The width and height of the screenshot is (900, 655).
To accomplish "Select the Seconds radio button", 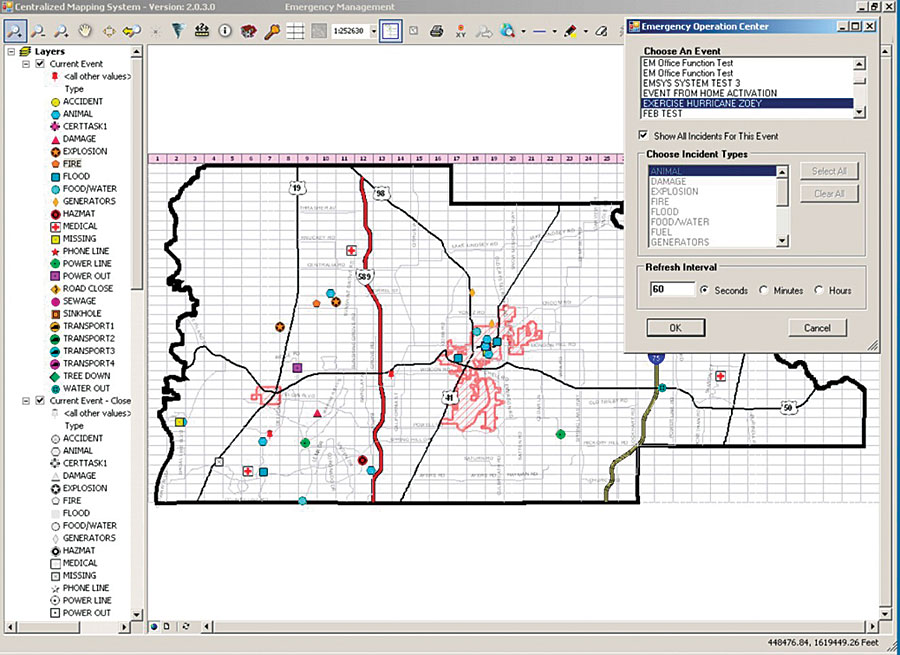I will coord(704,290).
